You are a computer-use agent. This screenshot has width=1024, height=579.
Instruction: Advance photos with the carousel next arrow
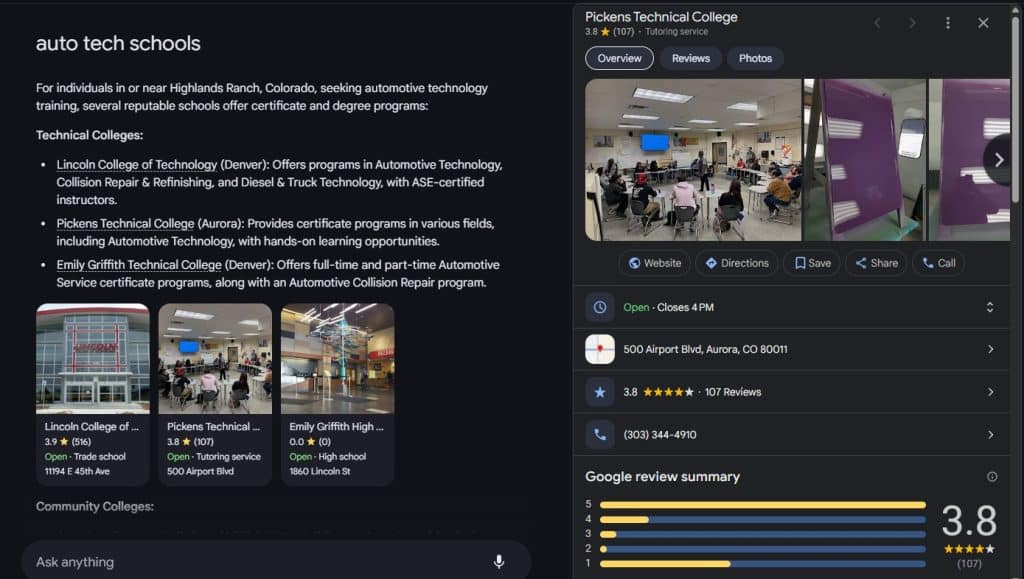[x=998, y=160]
